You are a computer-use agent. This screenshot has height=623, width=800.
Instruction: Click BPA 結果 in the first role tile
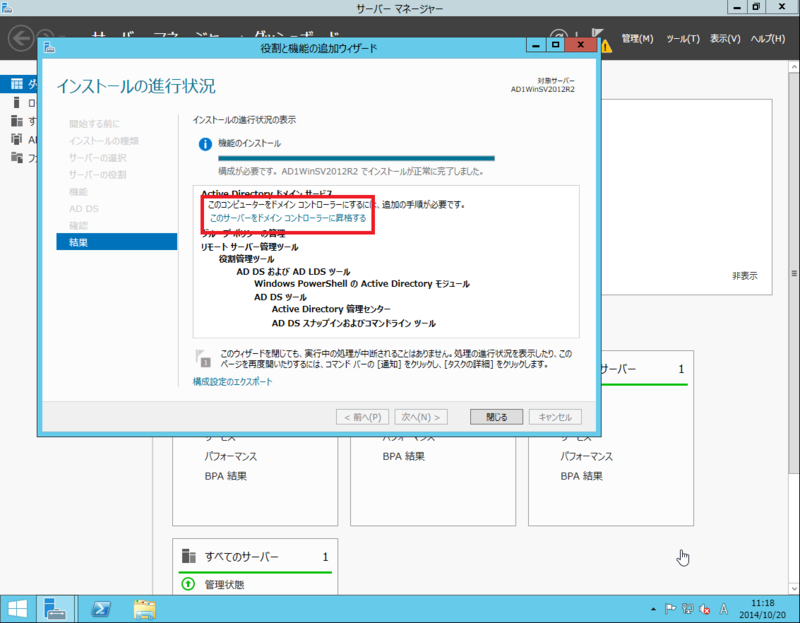pos(226,476)
